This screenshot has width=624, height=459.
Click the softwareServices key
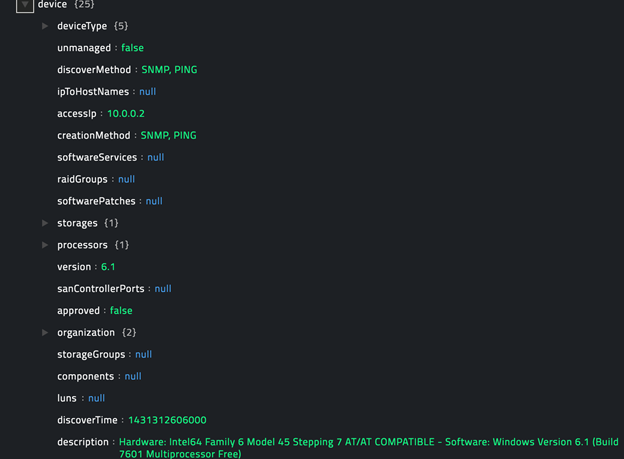click(98, 157)
